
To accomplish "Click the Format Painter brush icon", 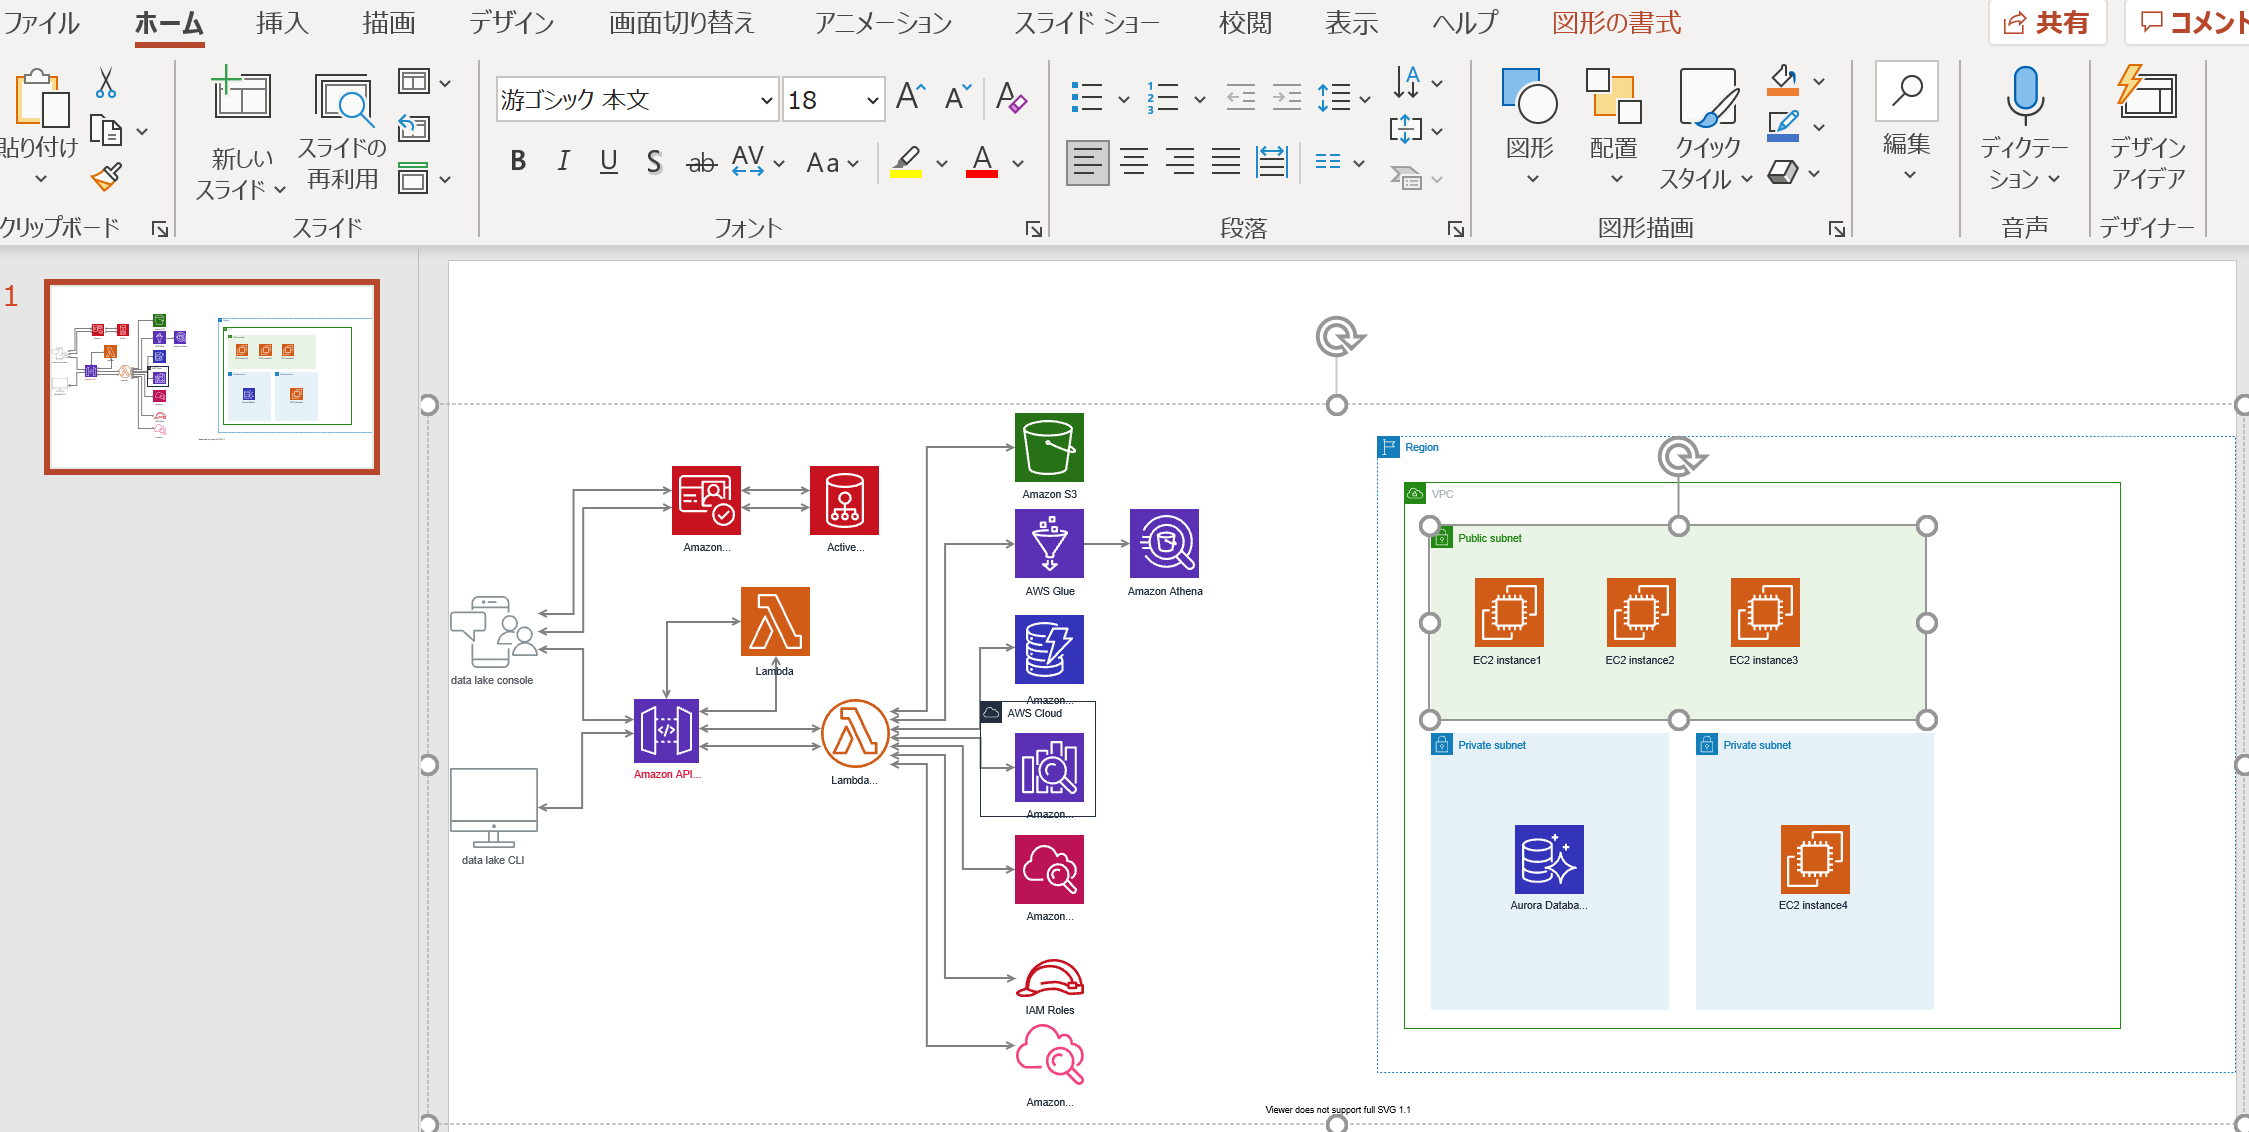I will (106, 177).
